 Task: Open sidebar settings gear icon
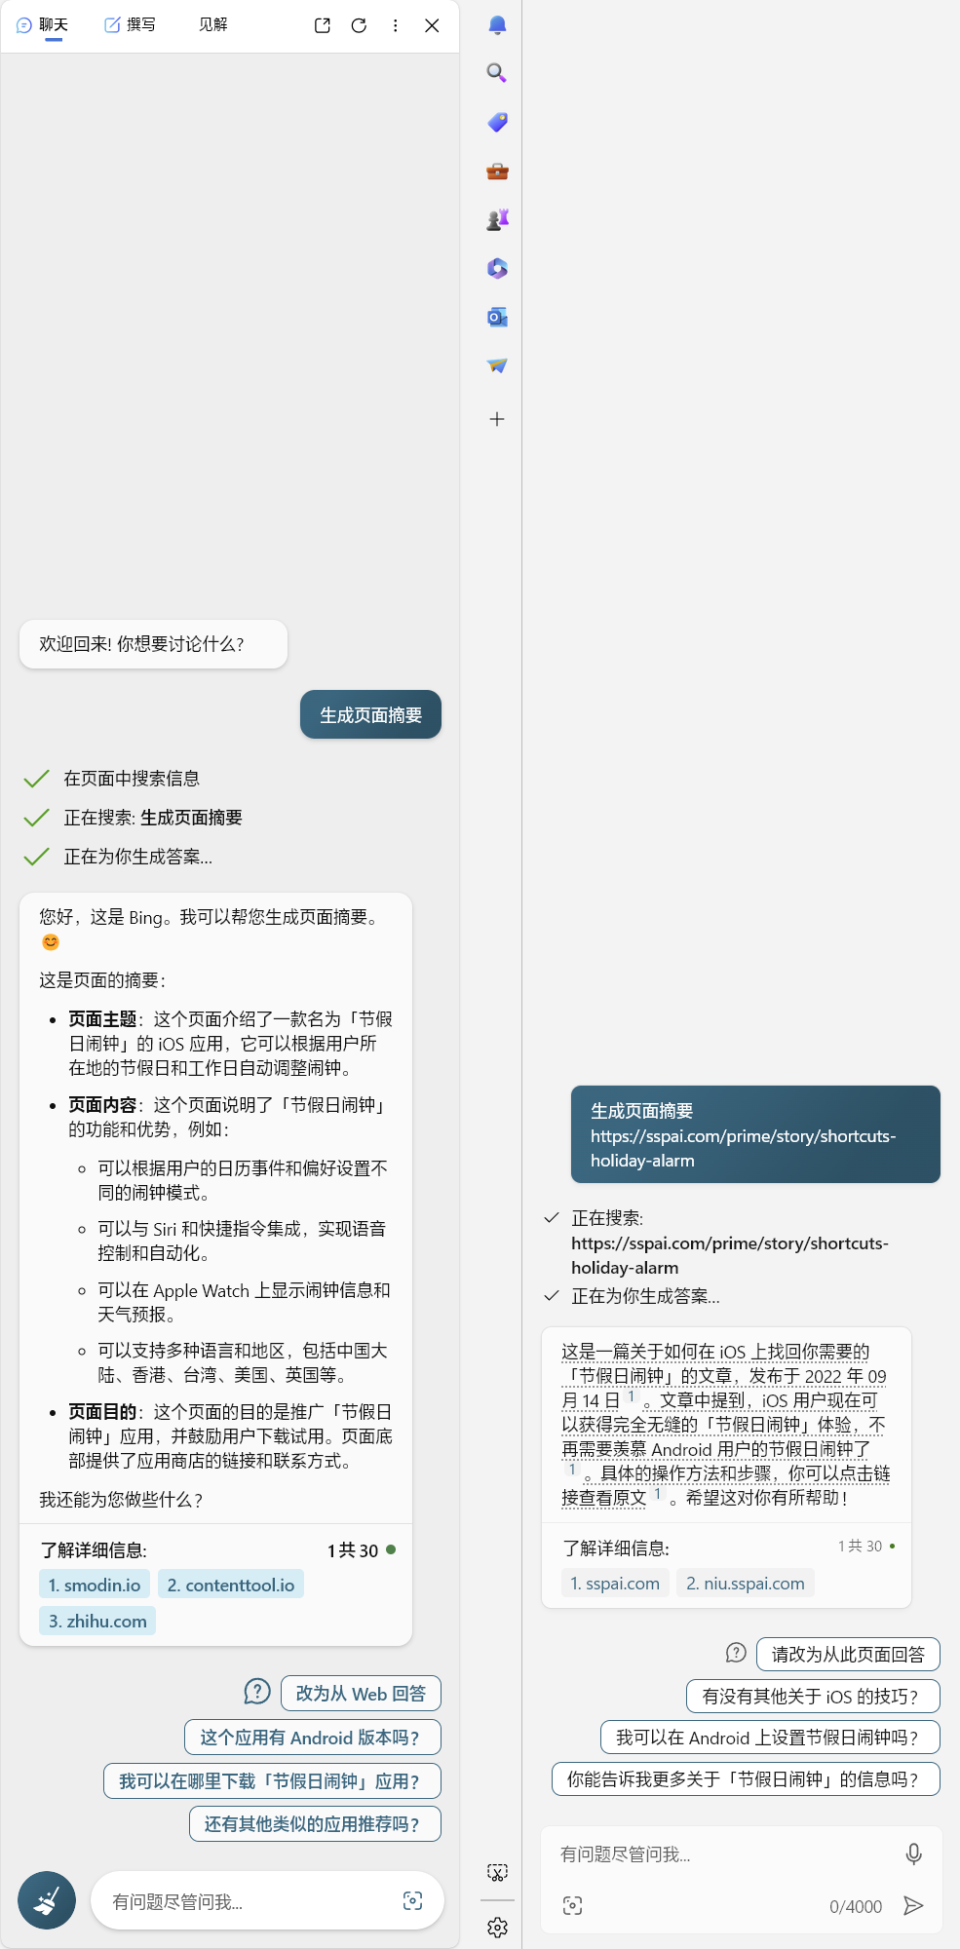click(x=497, y=1927)
